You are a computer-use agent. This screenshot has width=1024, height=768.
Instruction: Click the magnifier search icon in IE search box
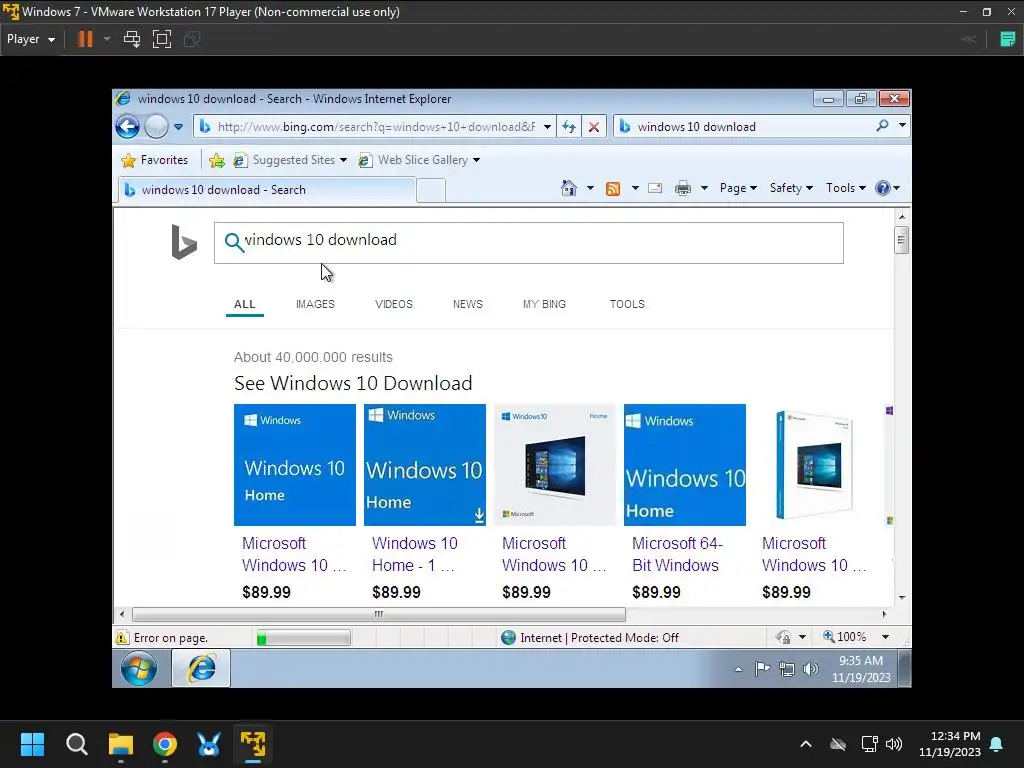coord(882,125)
